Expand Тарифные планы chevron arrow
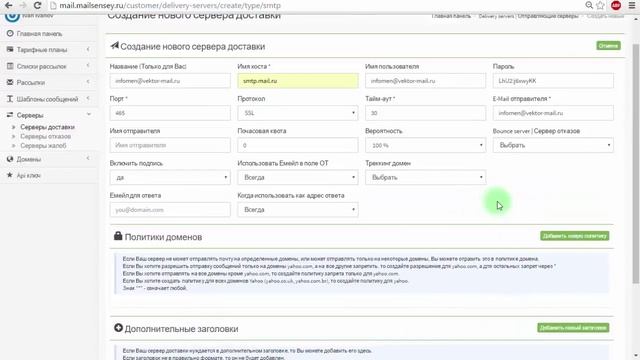Screen dimensions: 640x360 pos(88,49)
